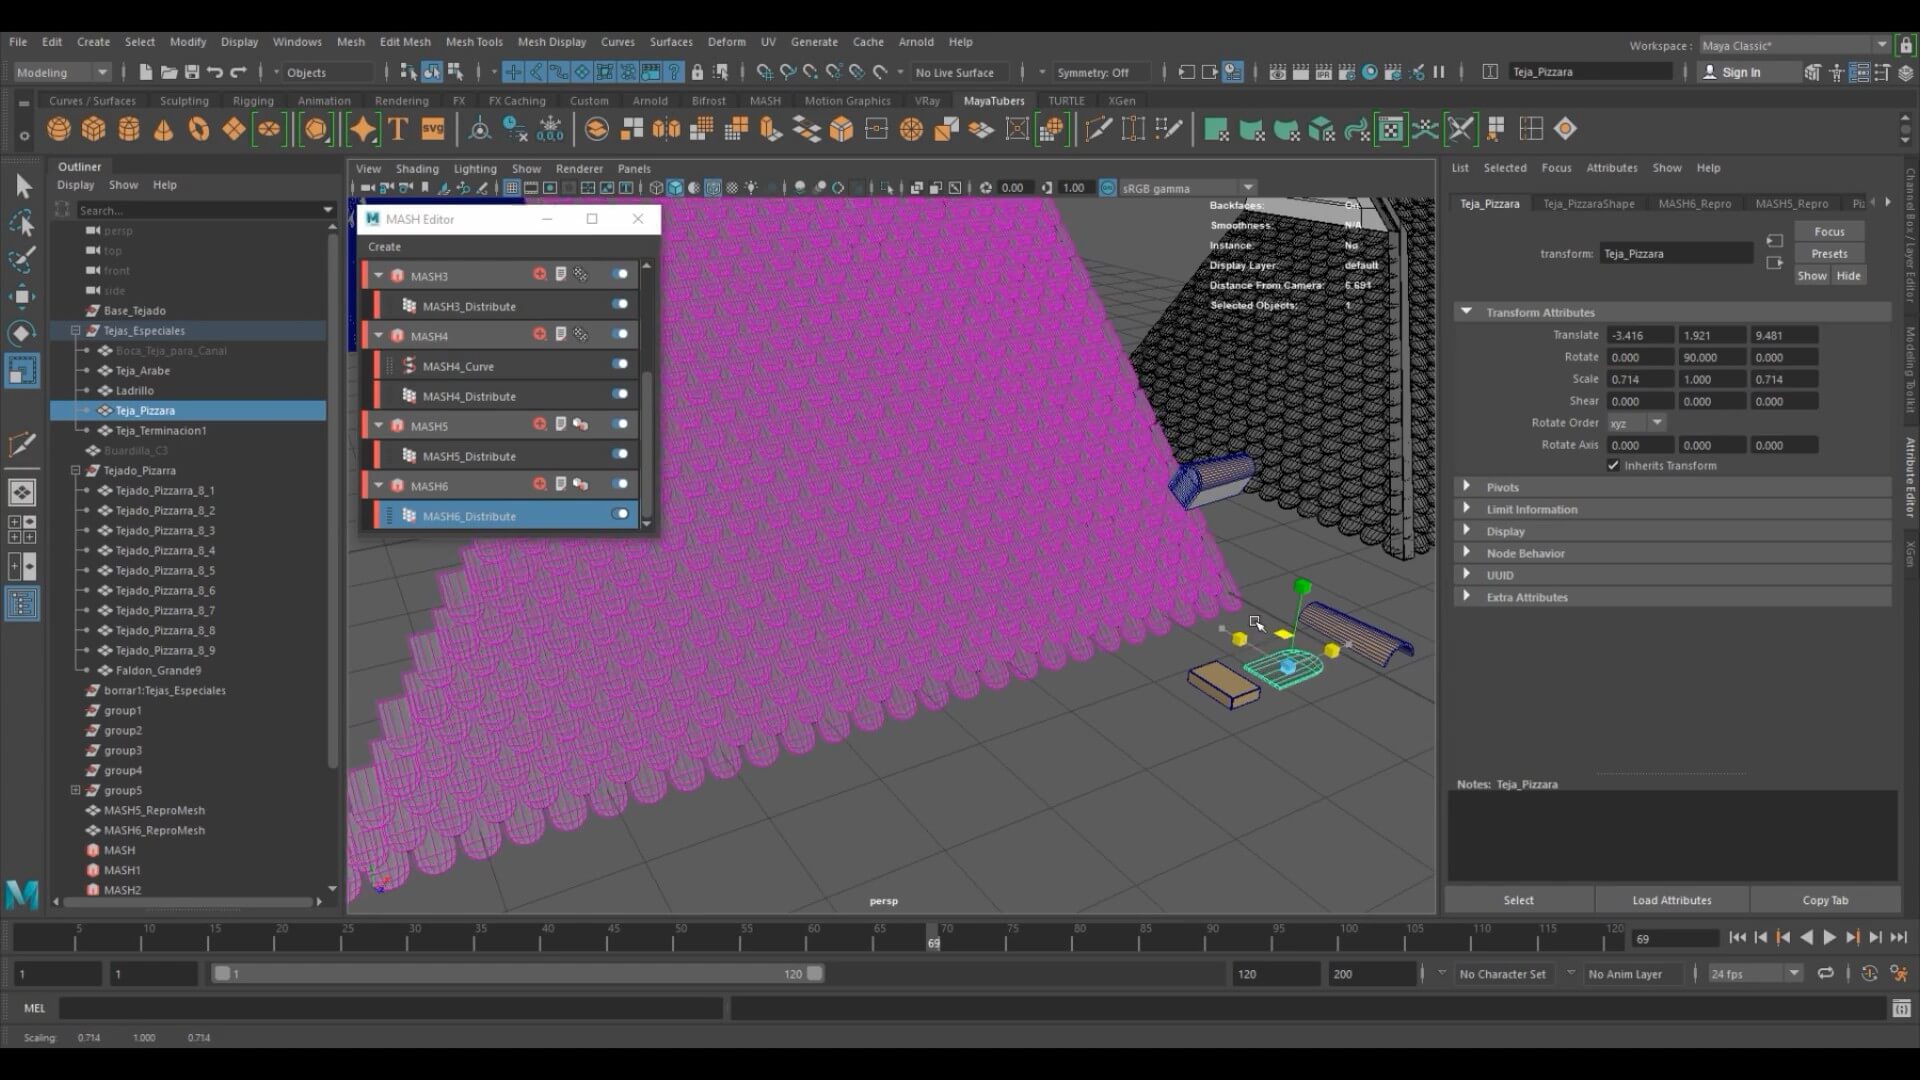Toggle the MASH3 network enable switch
This screenshot has width=1920, height=1080.
pos(621,274)
